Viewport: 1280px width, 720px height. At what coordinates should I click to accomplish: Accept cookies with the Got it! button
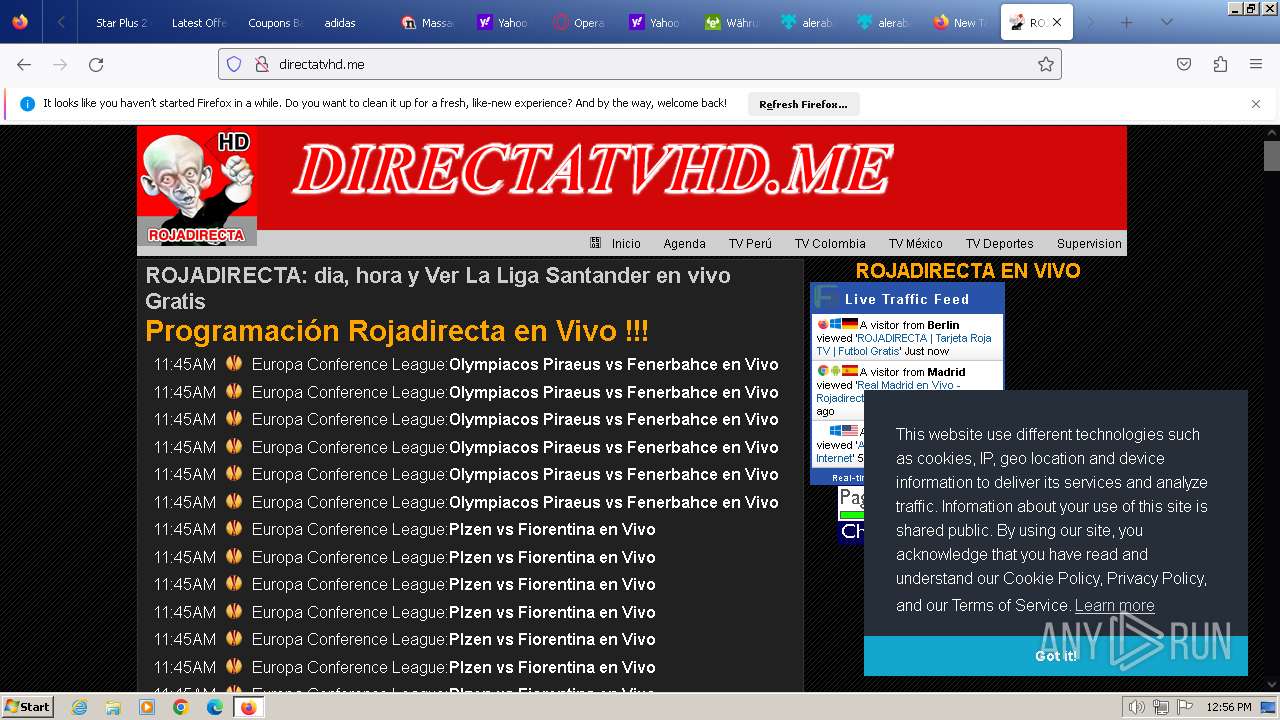pyautogui.click(x=1056, y=656)
